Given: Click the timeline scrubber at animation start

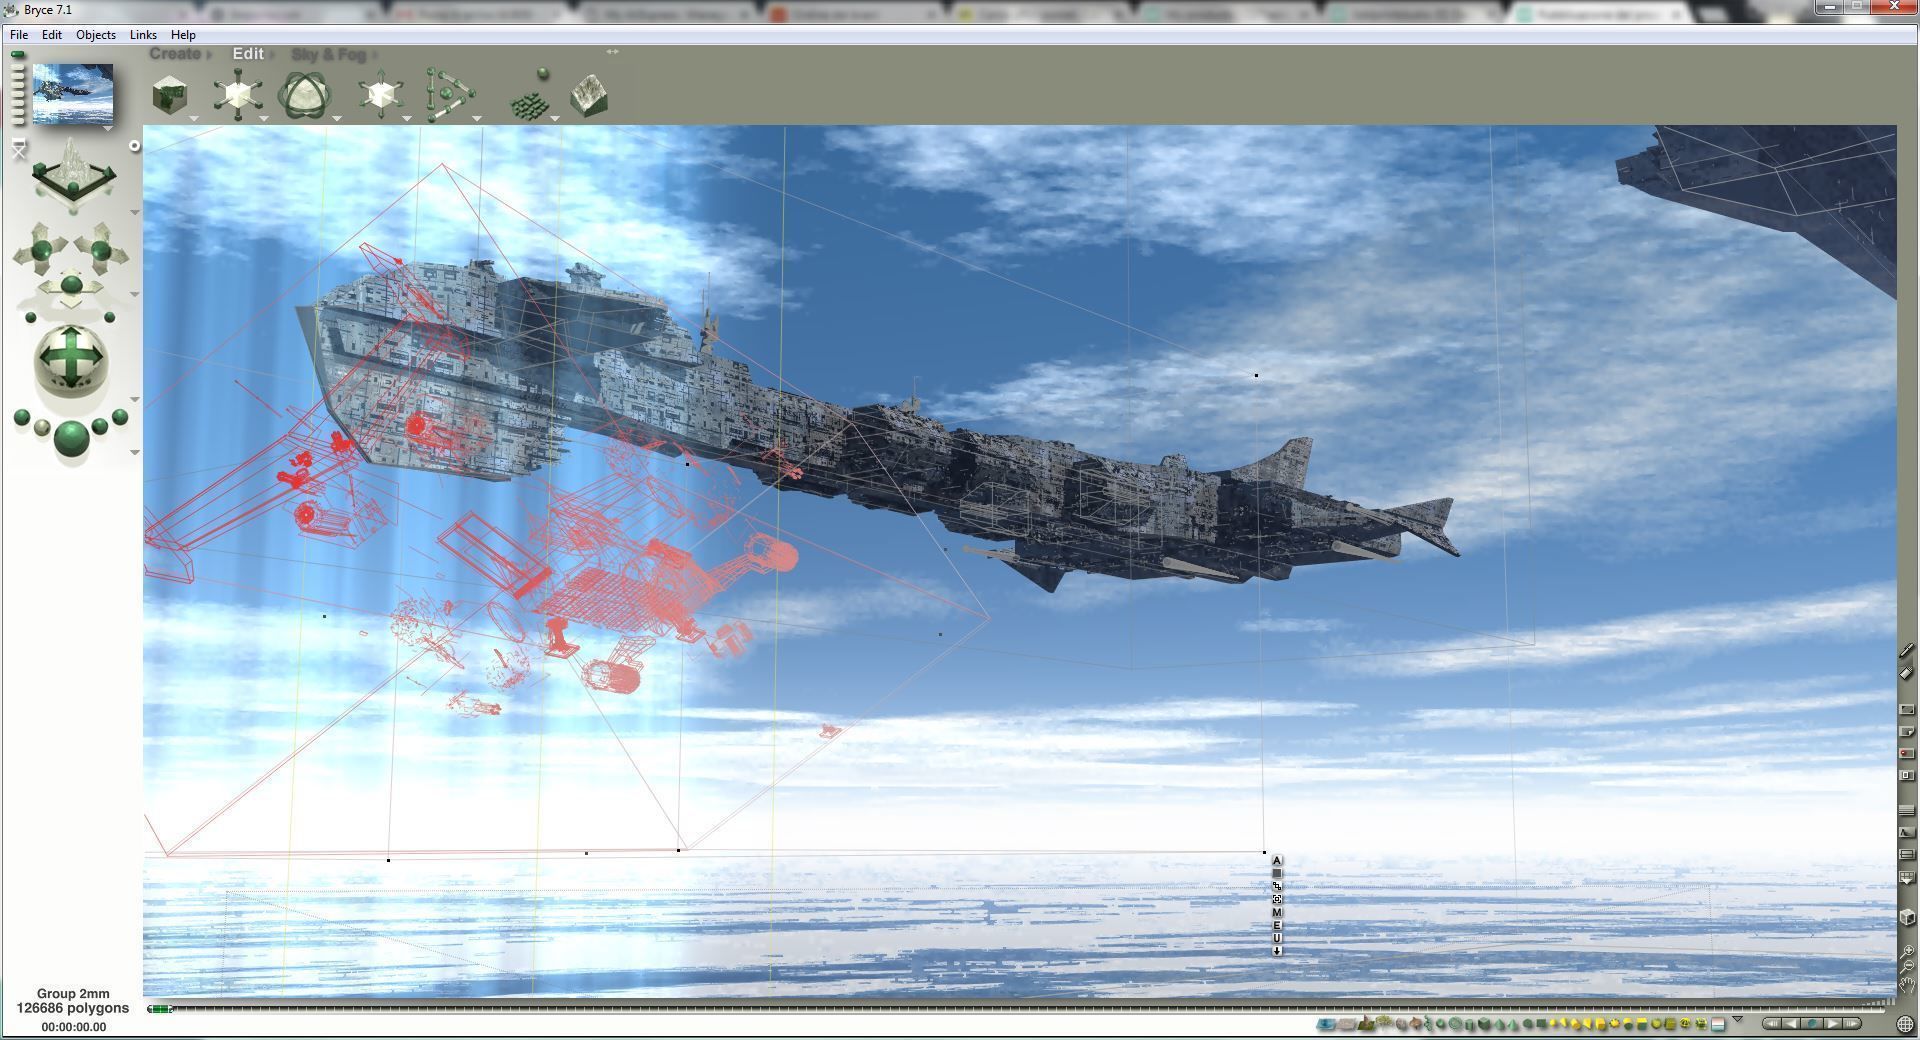Looking at the screenshot, I should (159, 1009).
